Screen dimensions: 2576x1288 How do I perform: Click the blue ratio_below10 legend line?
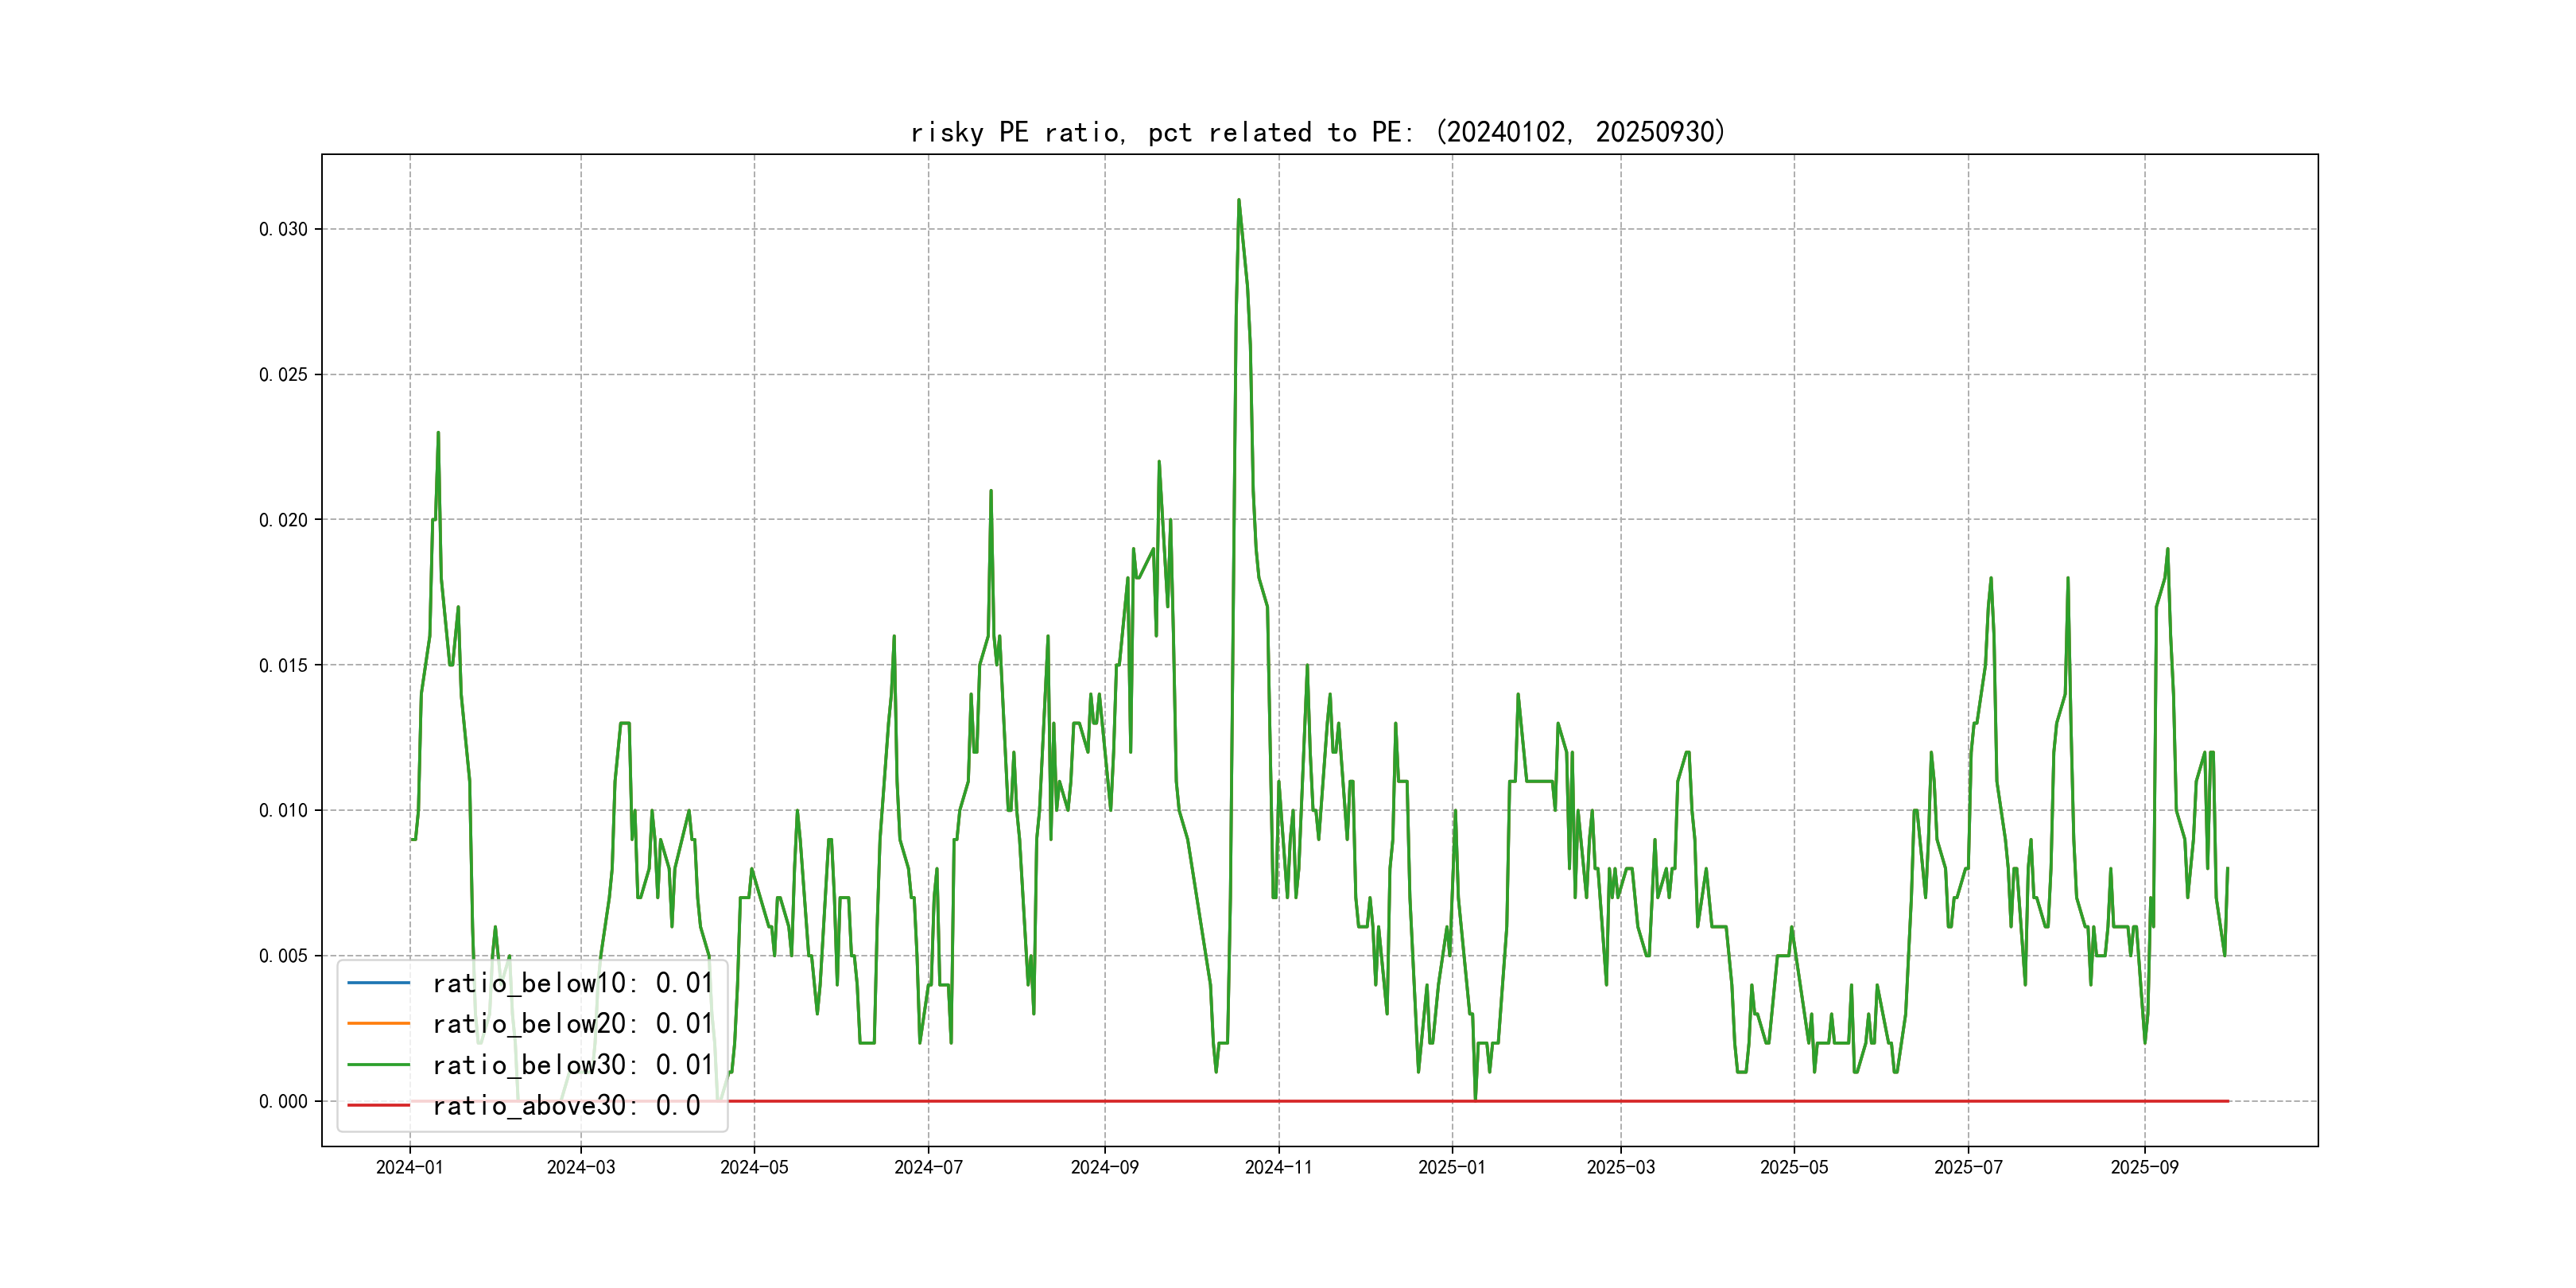tap(378, 983)
